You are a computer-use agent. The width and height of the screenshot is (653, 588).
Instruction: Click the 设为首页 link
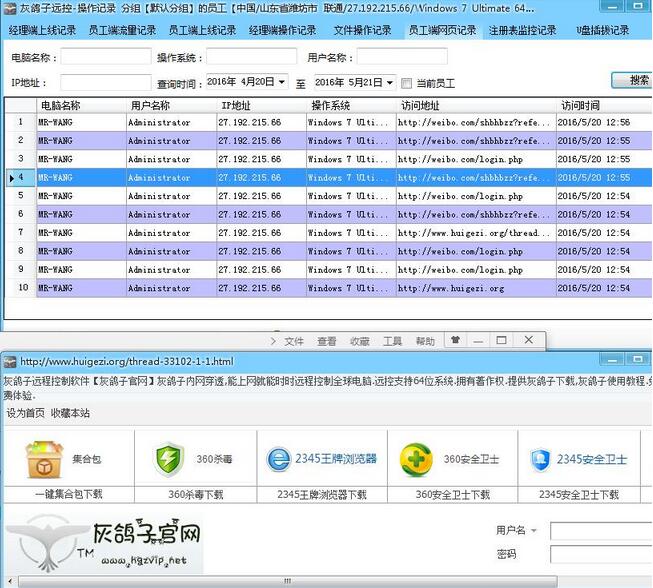25,412
